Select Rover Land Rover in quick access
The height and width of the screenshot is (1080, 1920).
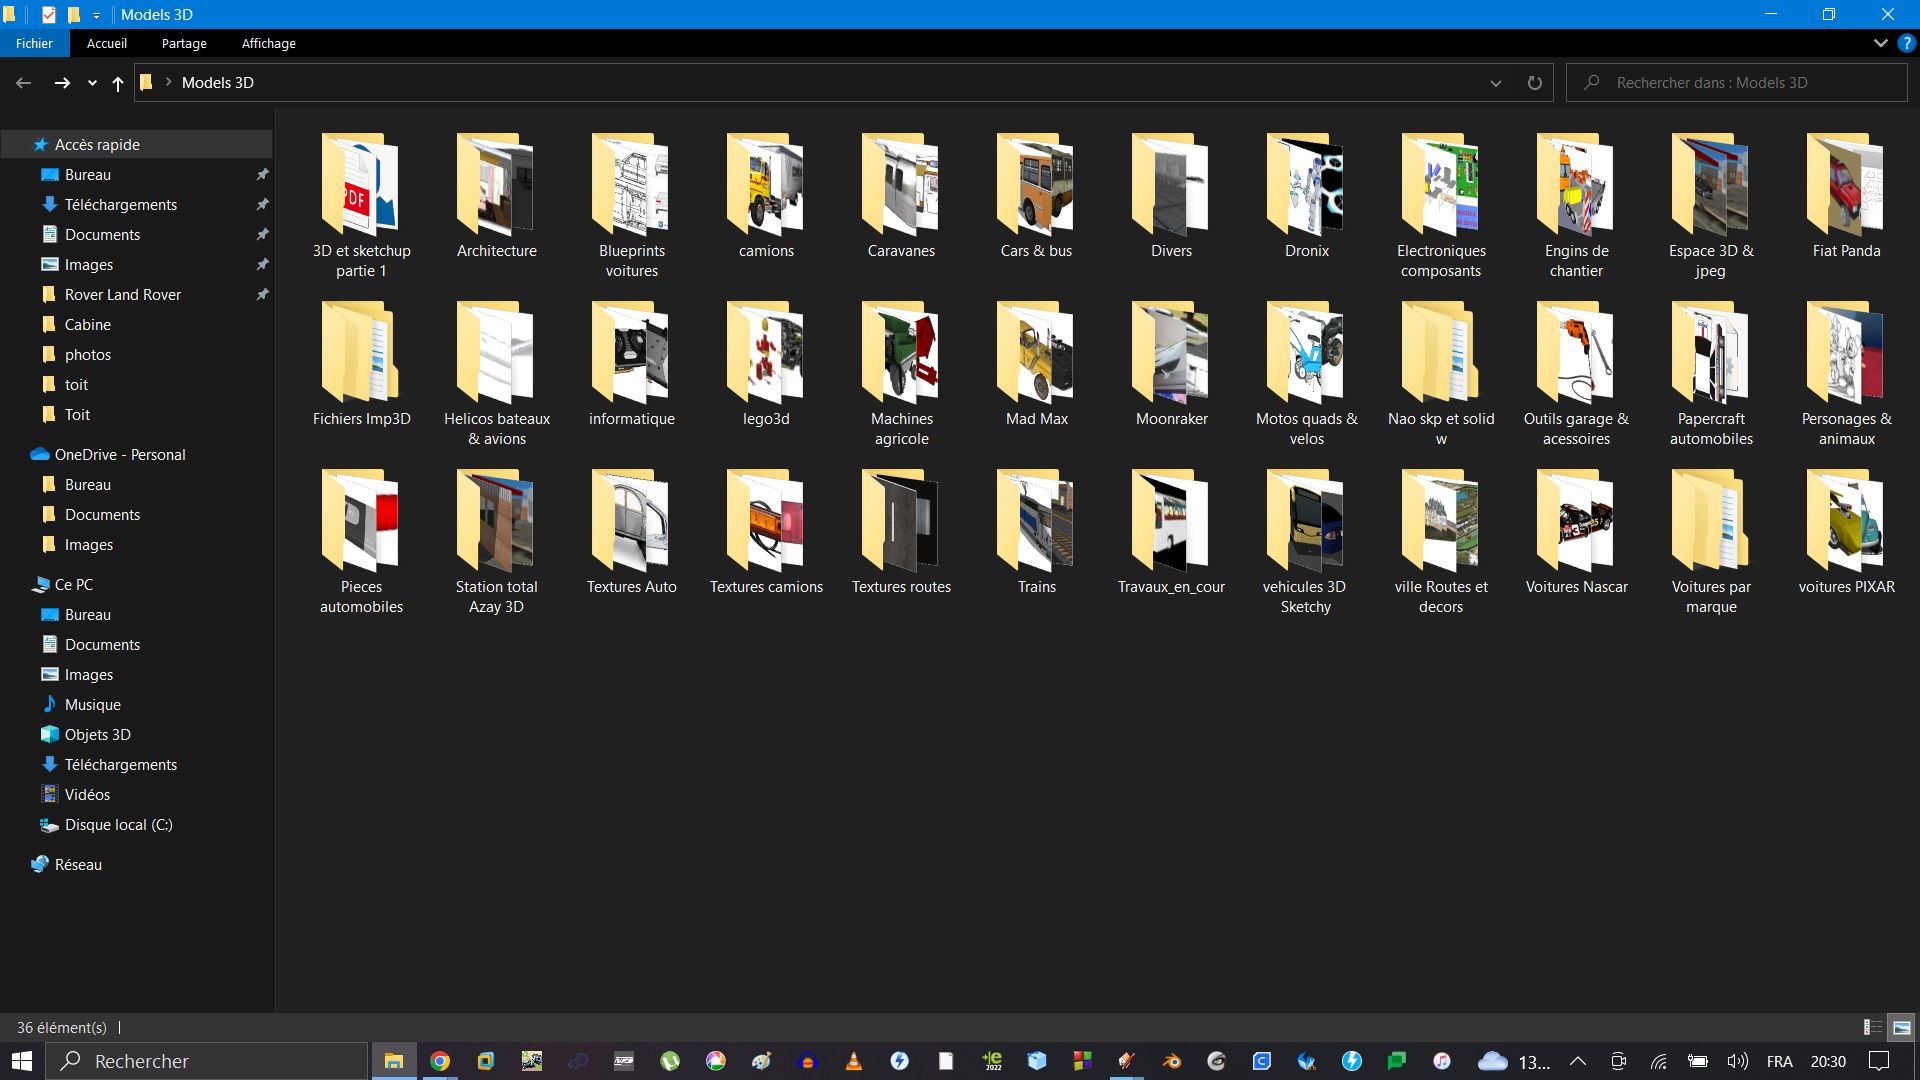coord(122,294)
